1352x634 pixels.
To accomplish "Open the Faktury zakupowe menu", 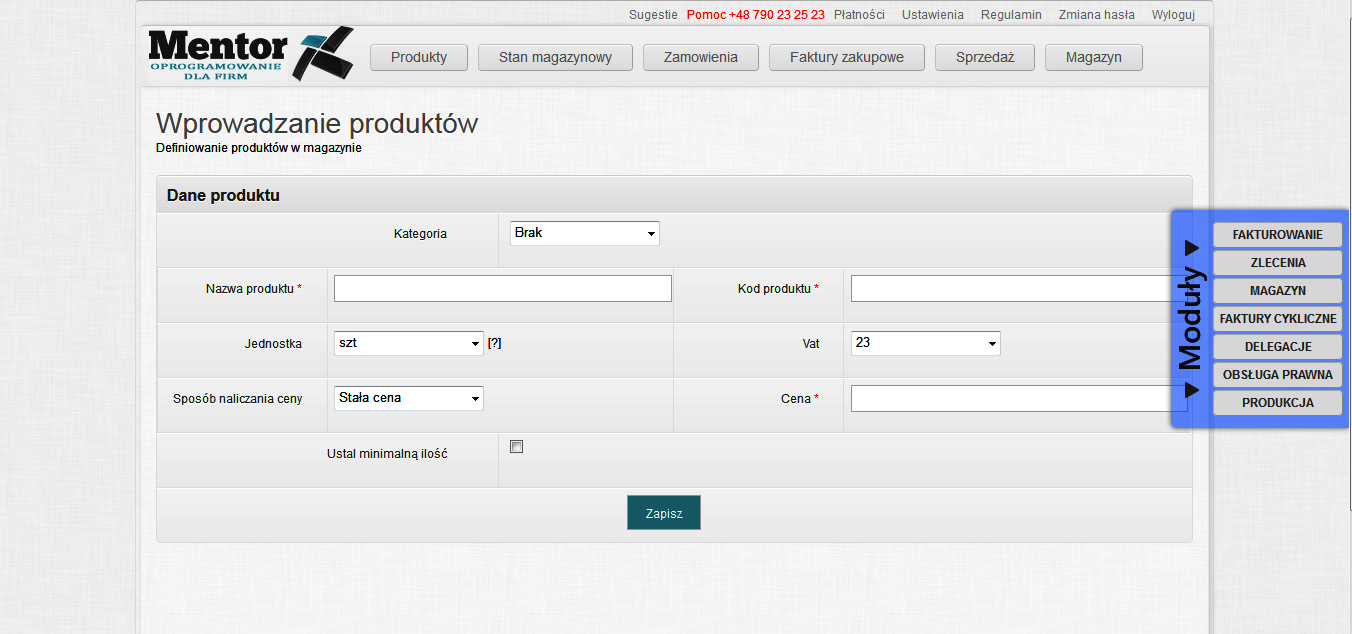I will click(x=846, y=58).
